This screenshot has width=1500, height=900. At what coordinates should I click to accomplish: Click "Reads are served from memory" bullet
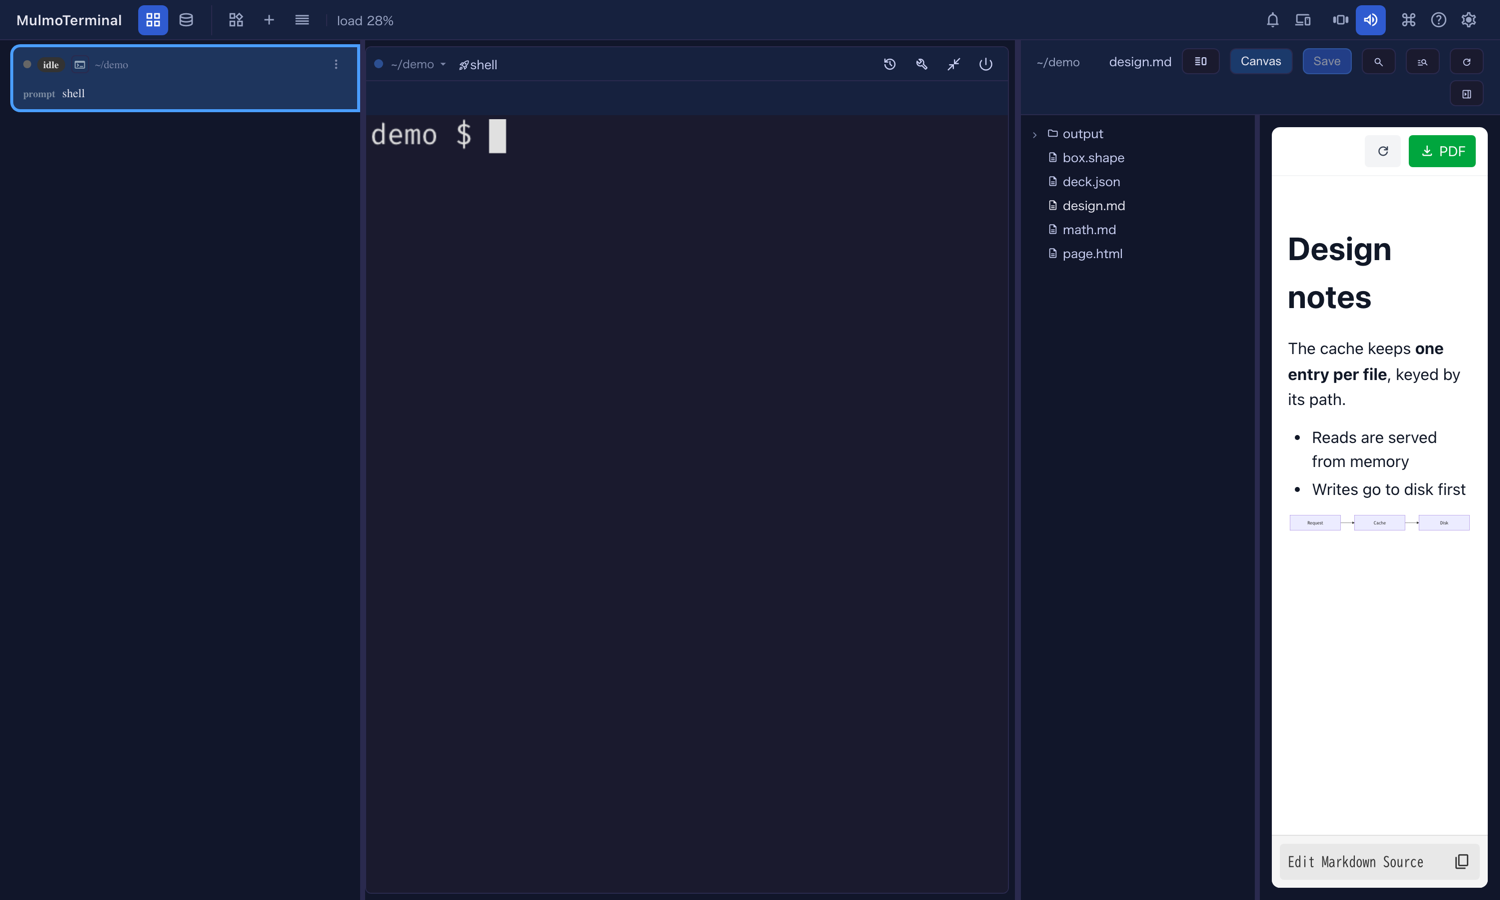[1374, 450]
